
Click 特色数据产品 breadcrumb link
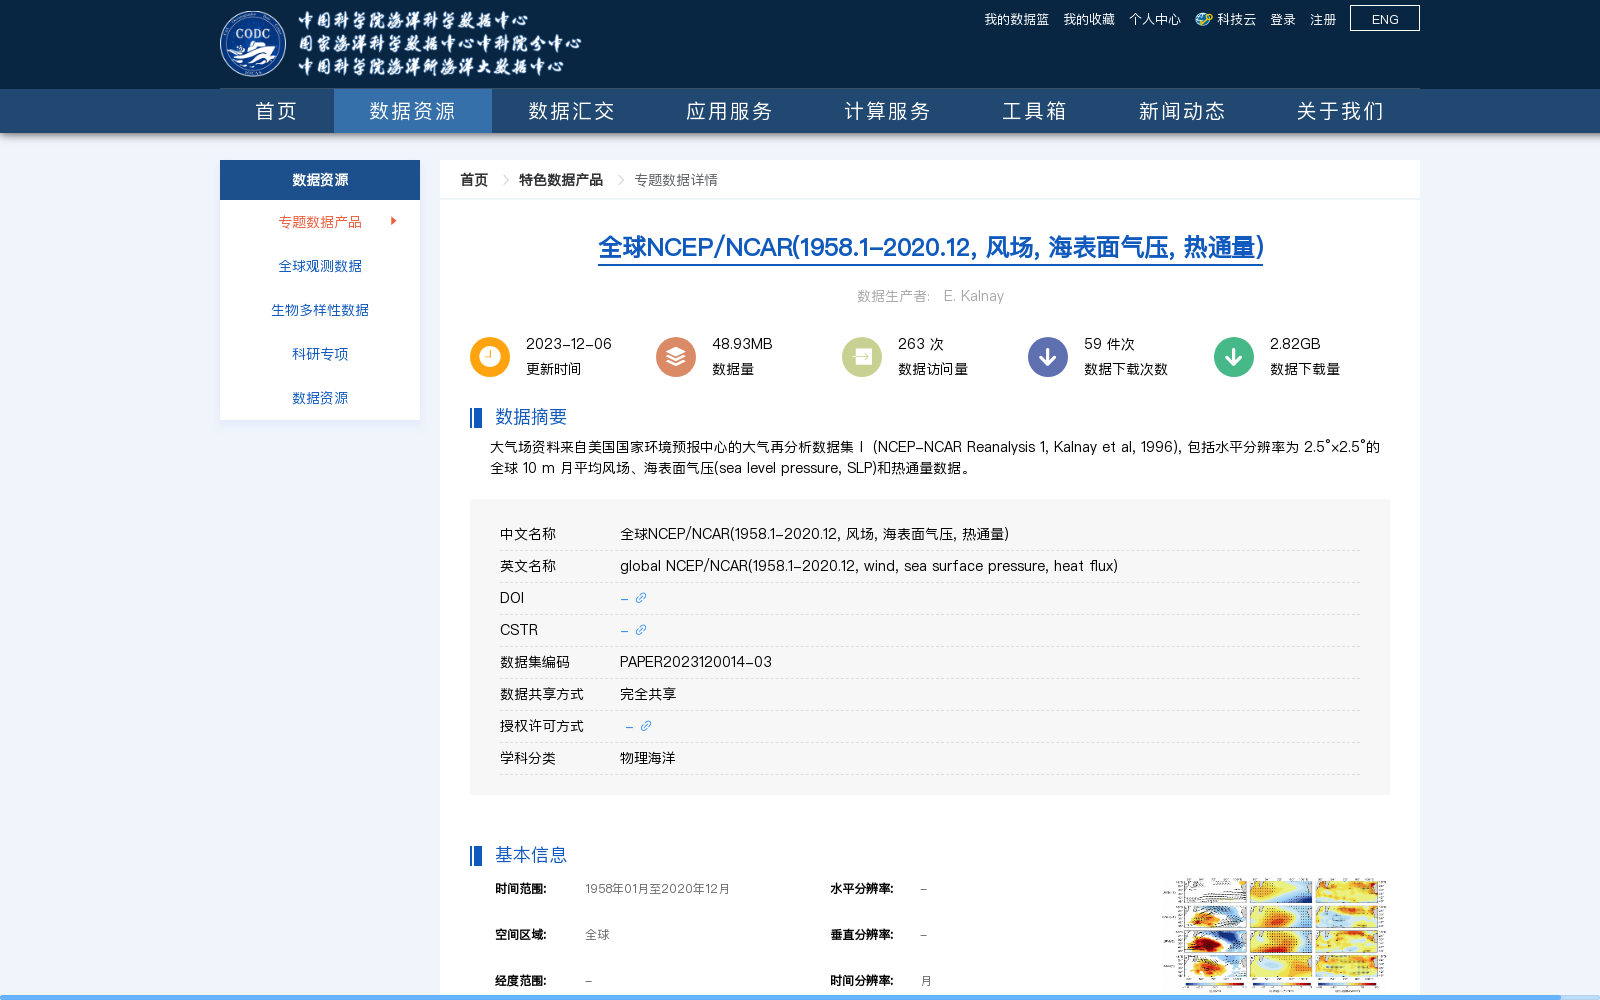click(561, 180)
